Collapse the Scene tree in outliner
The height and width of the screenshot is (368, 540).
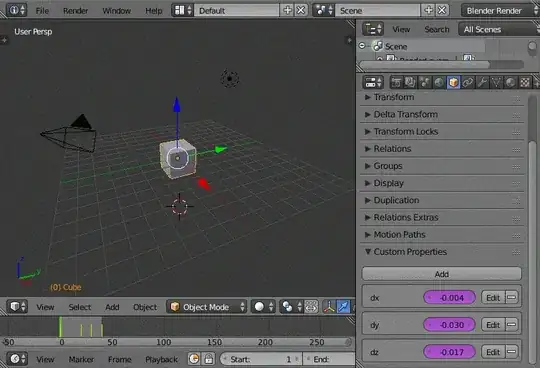[362, 45]
